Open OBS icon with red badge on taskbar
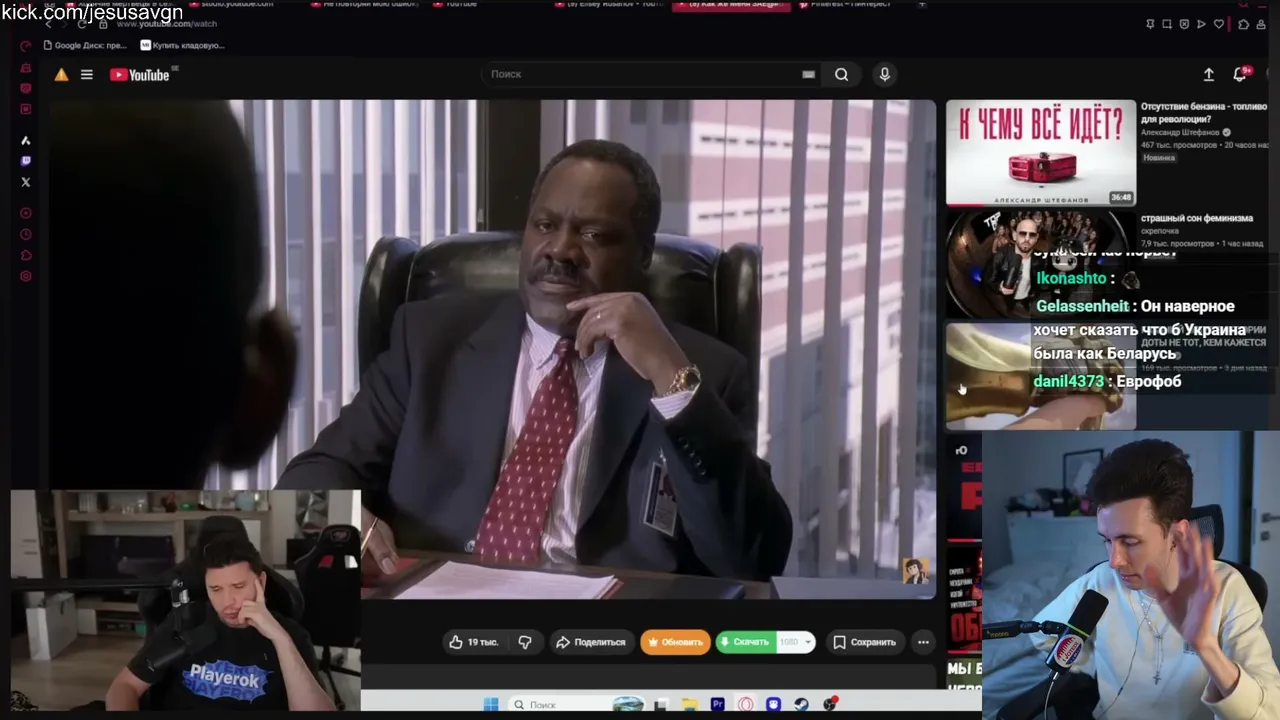The image size is (1280, 720). point(830,704)
